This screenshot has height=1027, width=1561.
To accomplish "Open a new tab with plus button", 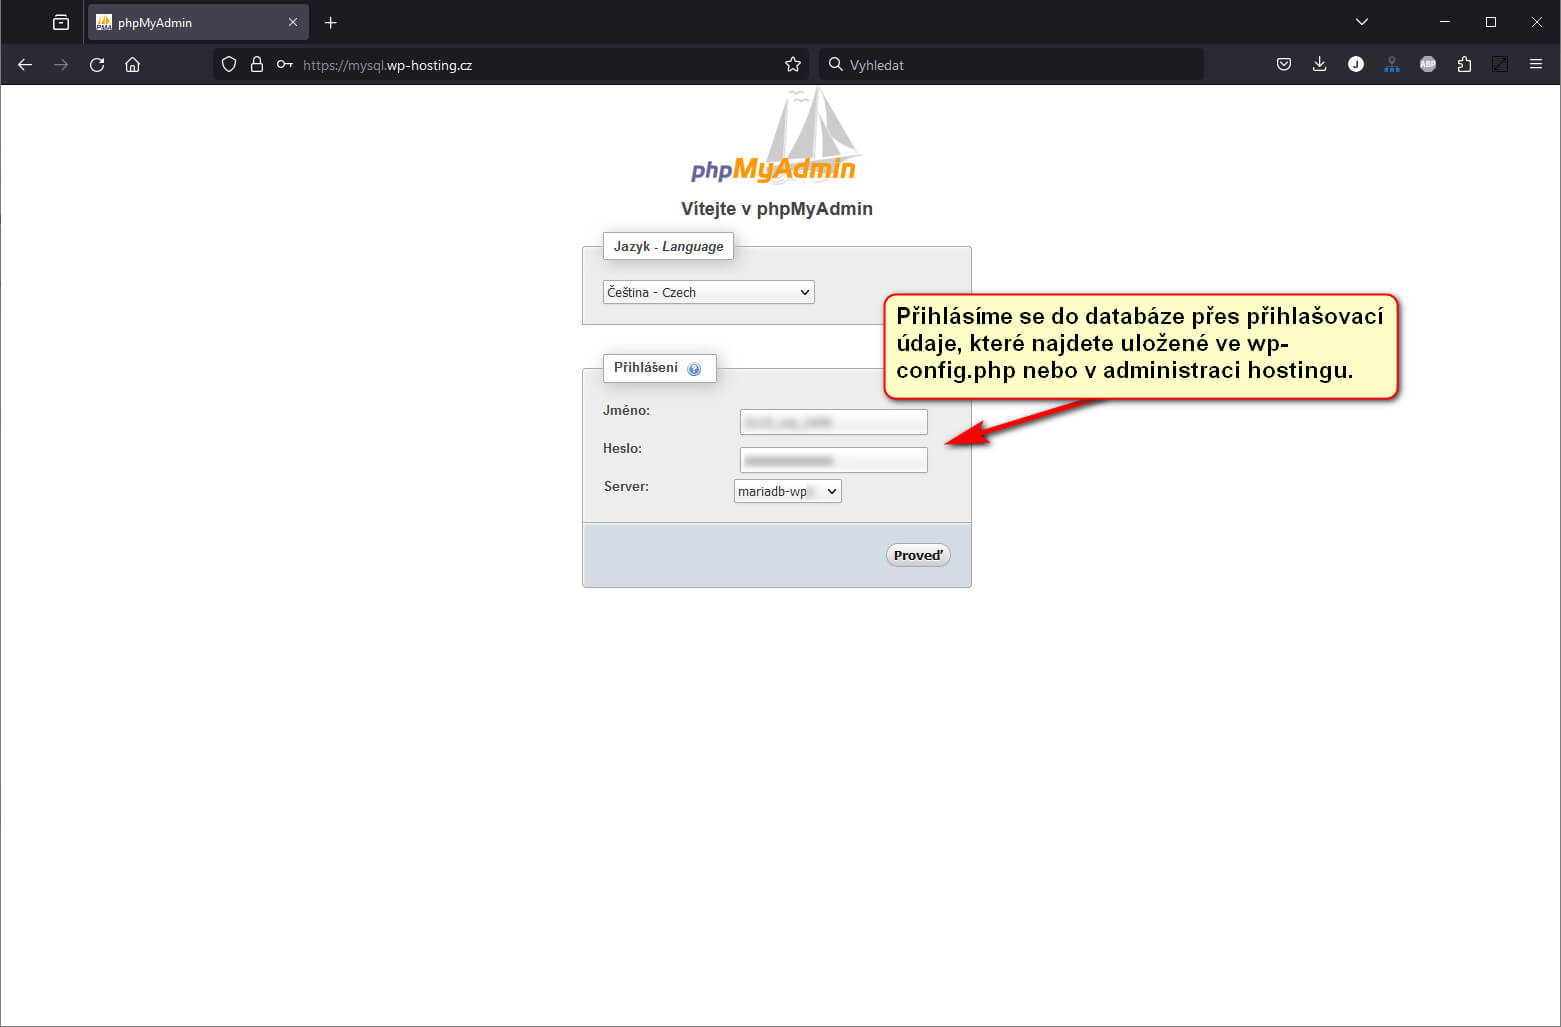I will [x=331, y=22].
